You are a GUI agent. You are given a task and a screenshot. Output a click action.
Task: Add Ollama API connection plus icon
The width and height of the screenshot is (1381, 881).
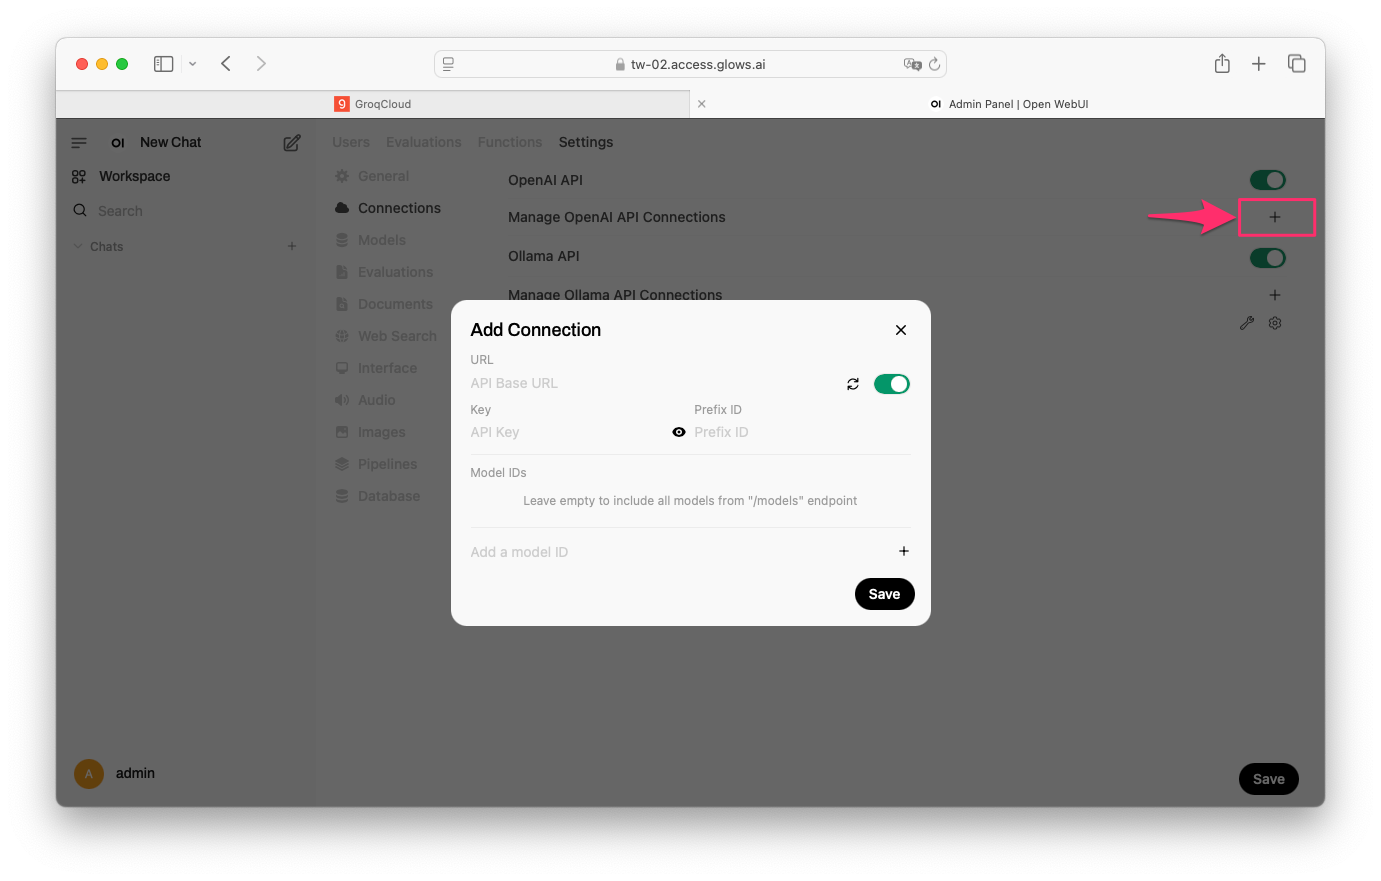pyautogui.click(x=1275, y=295)
